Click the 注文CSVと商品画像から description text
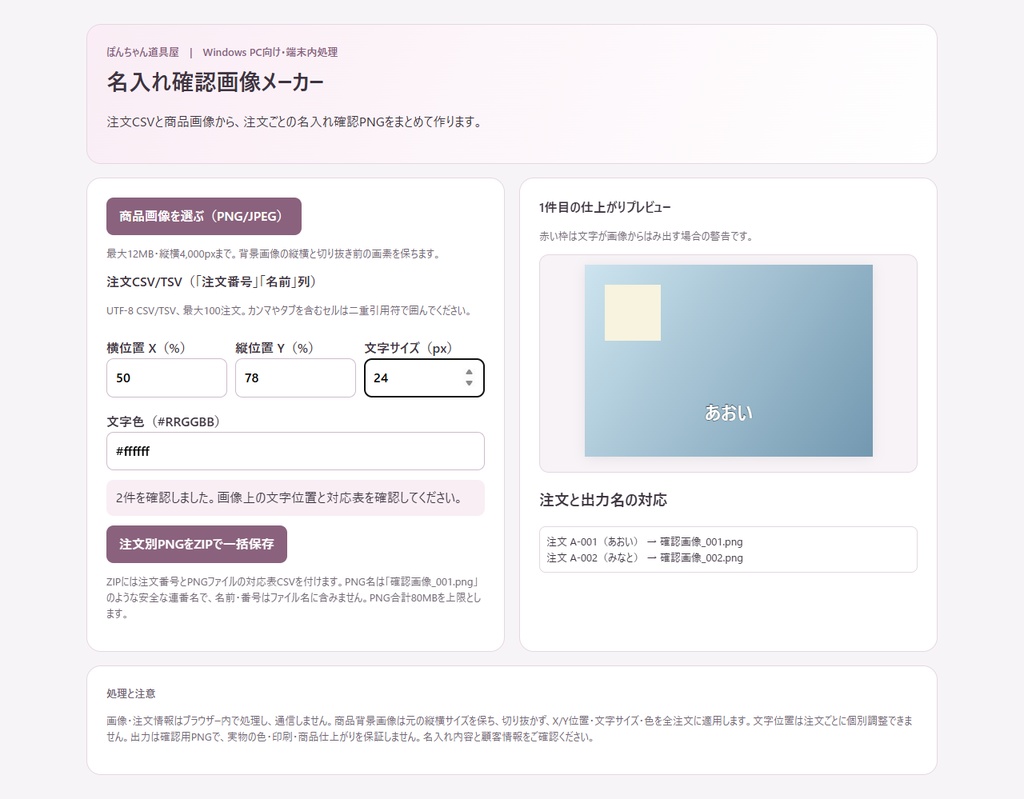 (295, 122)
